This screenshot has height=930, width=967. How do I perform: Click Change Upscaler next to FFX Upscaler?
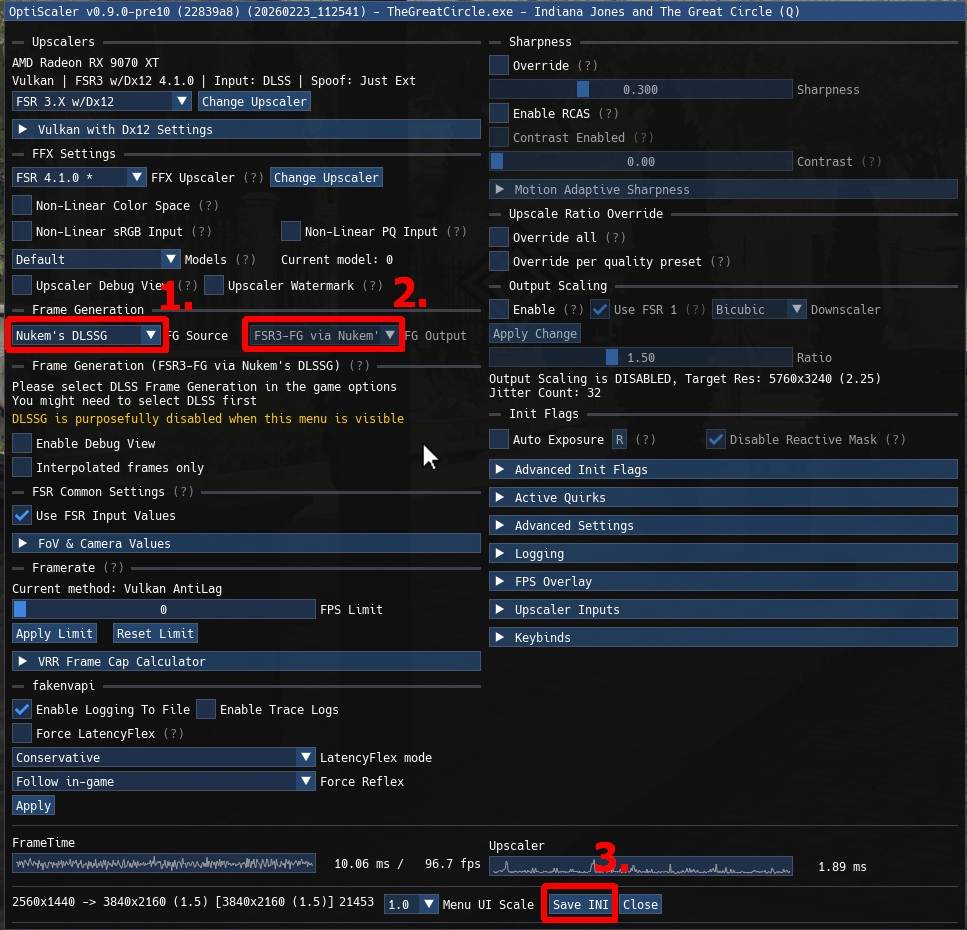pos(326,178)
